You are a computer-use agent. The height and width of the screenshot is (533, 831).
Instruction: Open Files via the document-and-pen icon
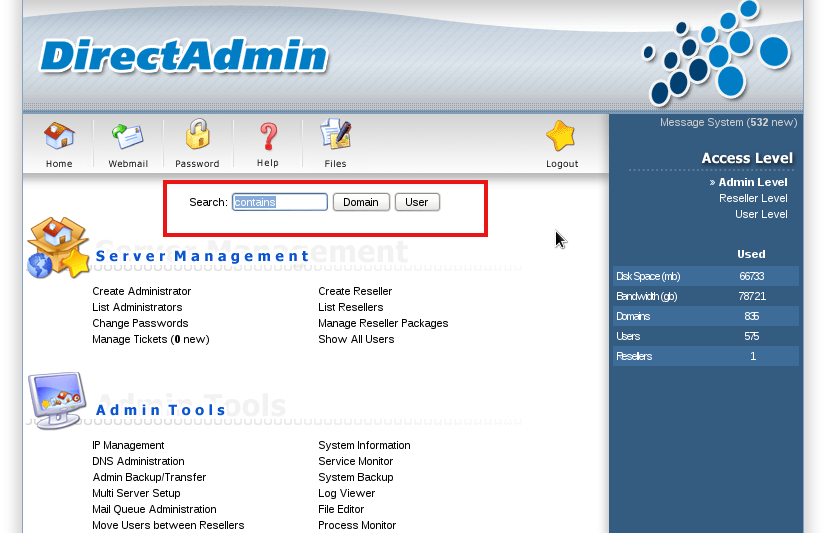[x=336, y=134]
